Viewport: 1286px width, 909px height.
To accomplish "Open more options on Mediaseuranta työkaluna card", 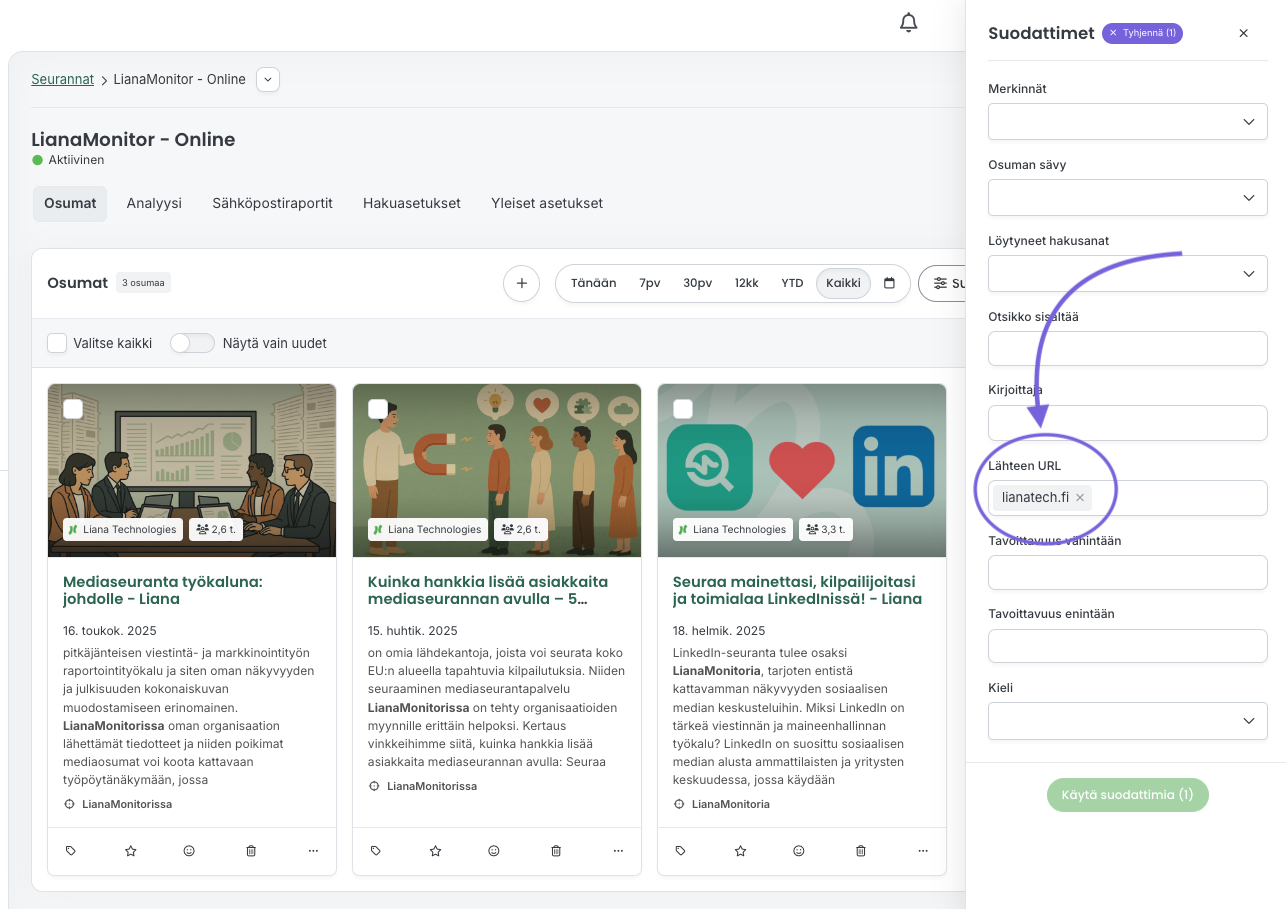I will [x=313, y=851].
